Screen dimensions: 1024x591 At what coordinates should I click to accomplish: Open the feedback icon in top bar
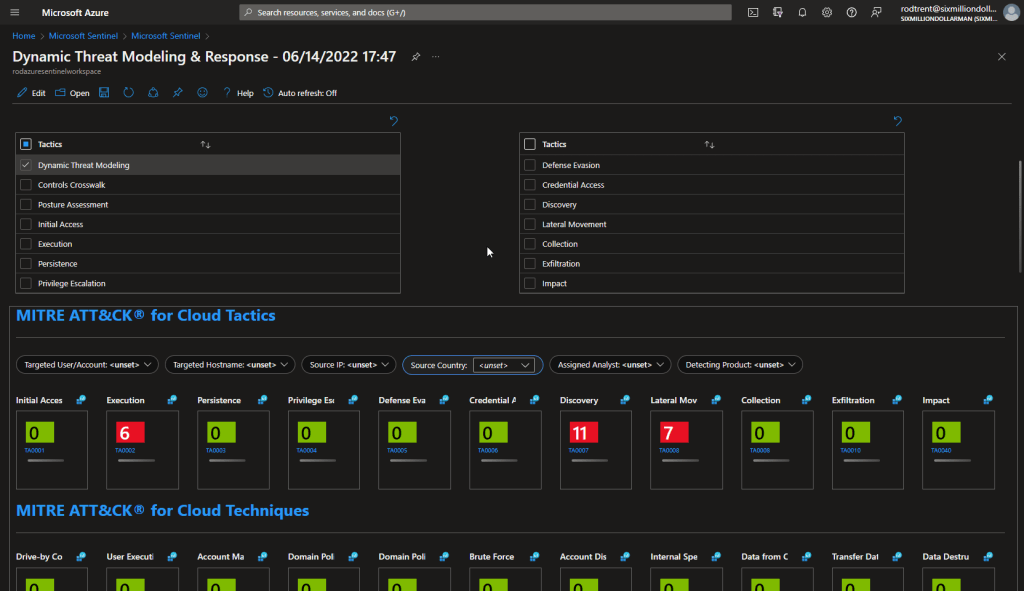(876, 12)
